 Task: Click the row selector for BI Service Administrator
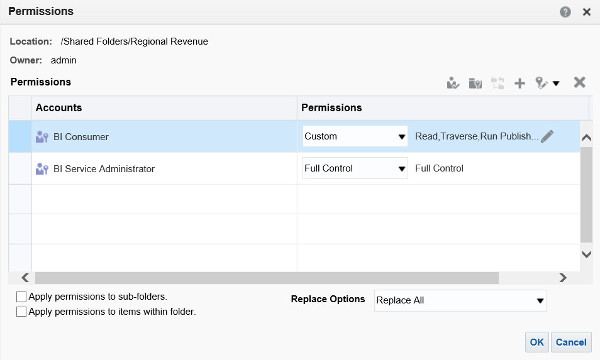(20, 168)
